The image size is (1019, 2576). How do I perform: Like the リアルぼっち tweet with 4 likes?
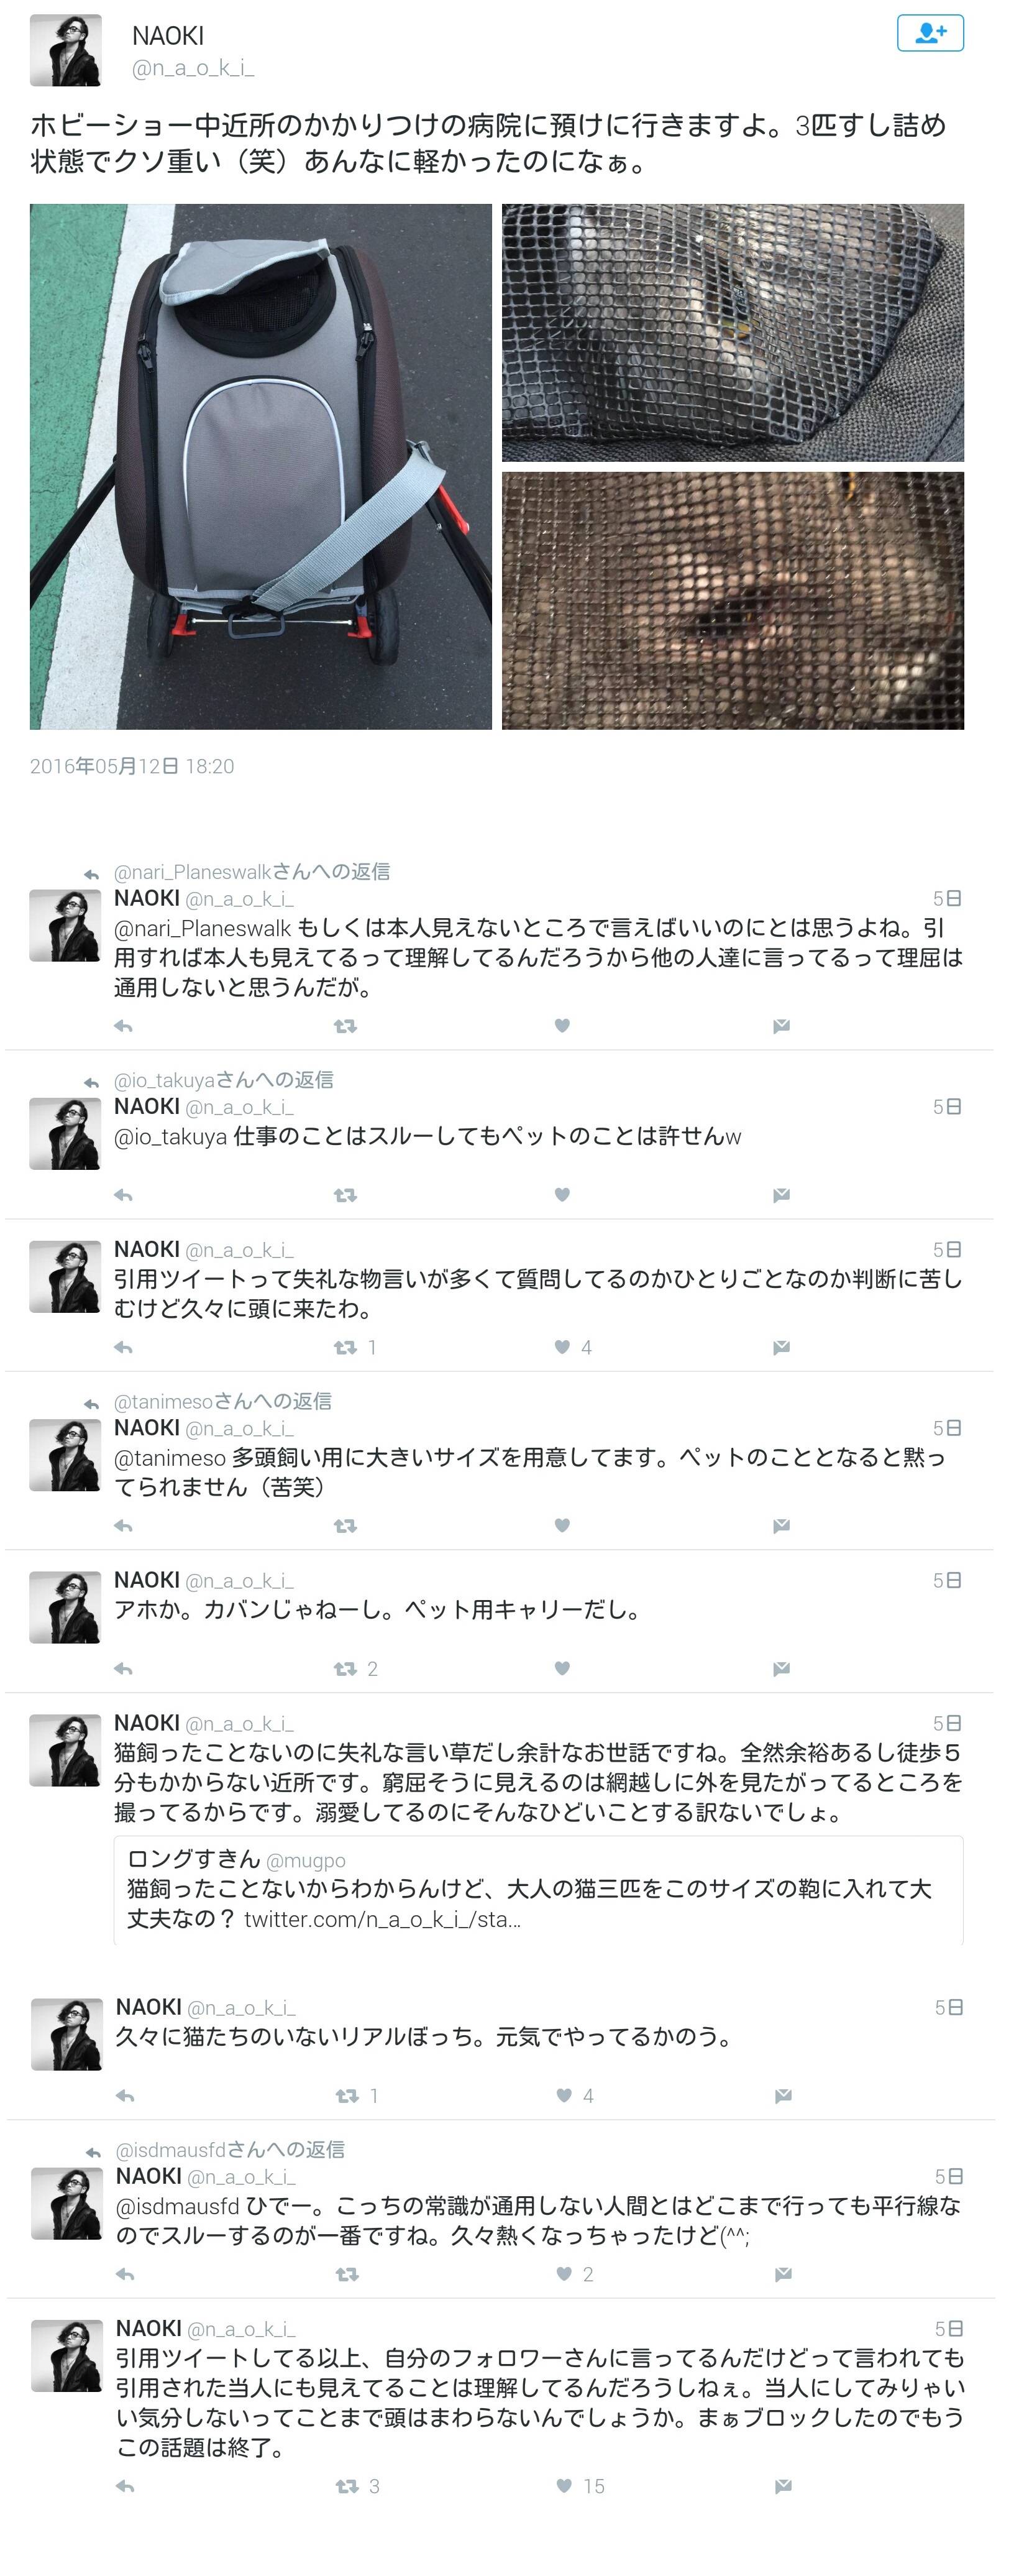565,2095
